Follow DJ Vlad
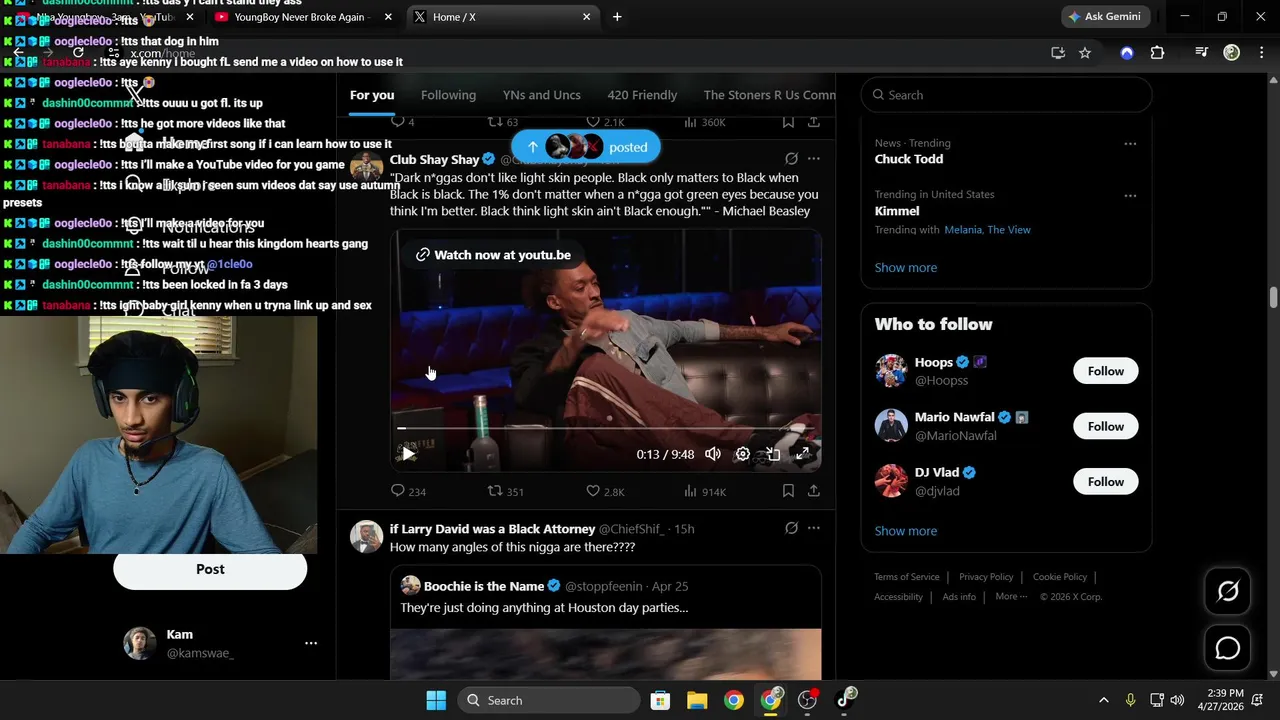 click(1105, 481)
